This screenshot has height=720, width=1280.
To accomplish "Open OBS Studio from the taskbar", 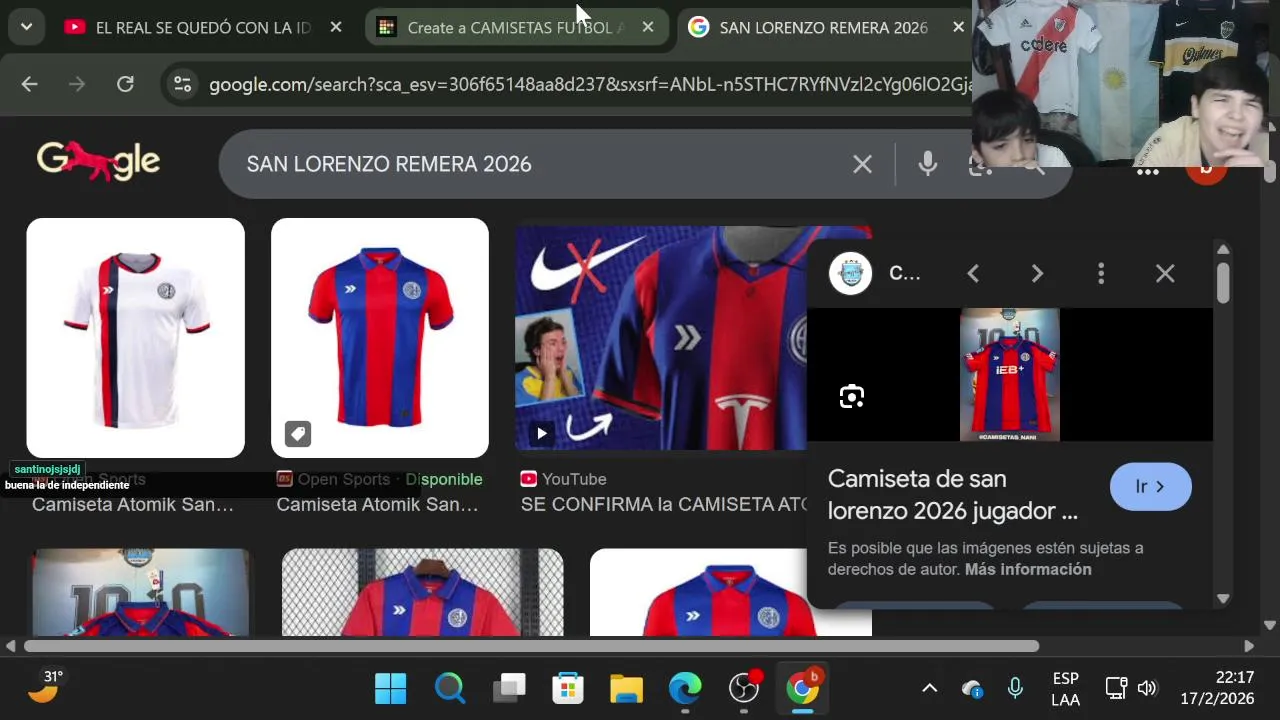I will click(744, 688).
